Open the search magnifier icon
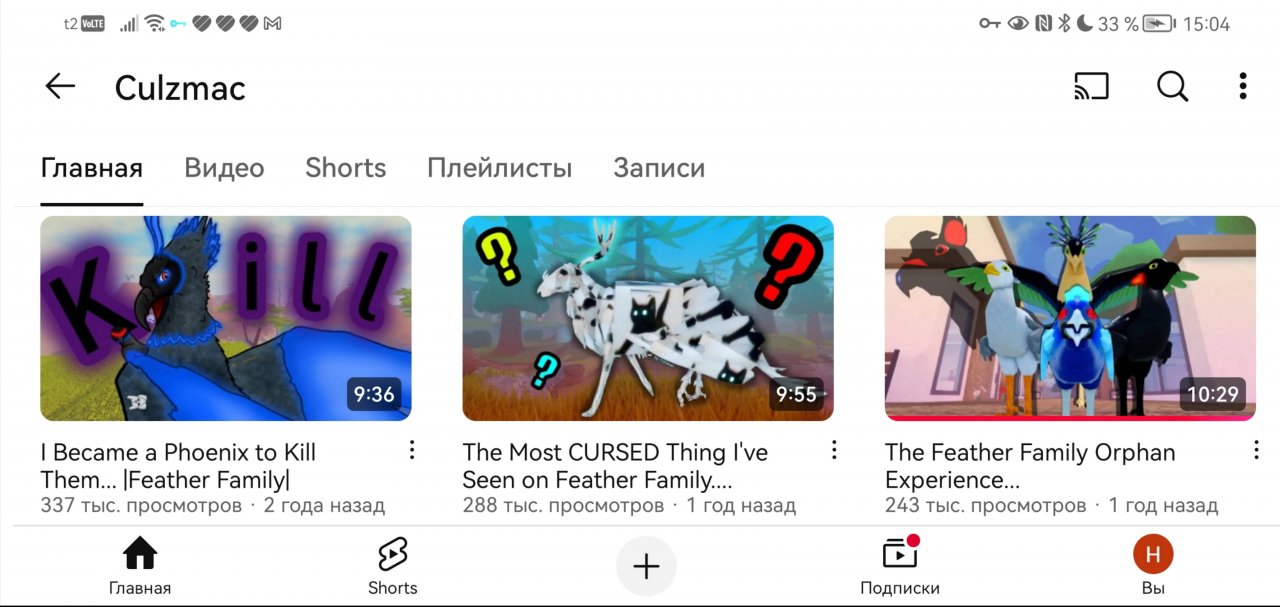The width and height of the screenshot is (1280, 607). coord(1172,87)
